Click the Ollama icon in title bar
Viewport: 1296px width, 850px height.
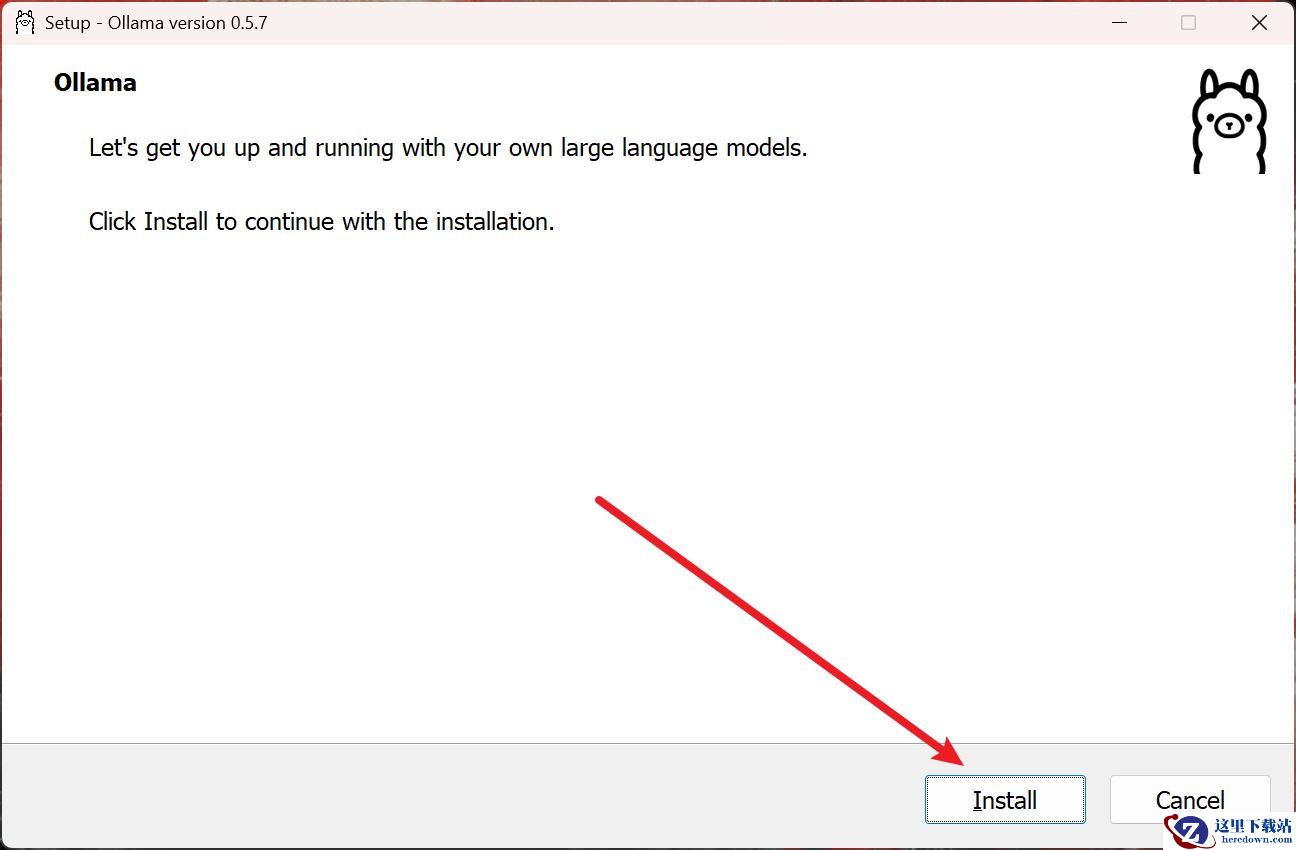point(25,22)
